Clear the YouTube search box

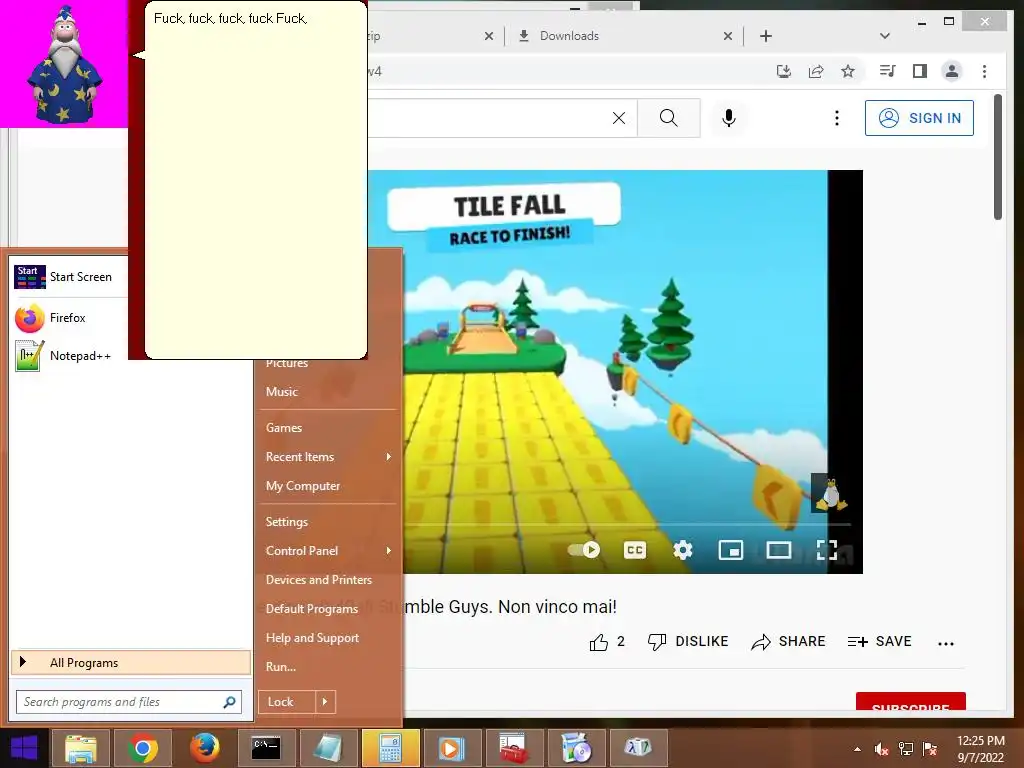(618, 118)
